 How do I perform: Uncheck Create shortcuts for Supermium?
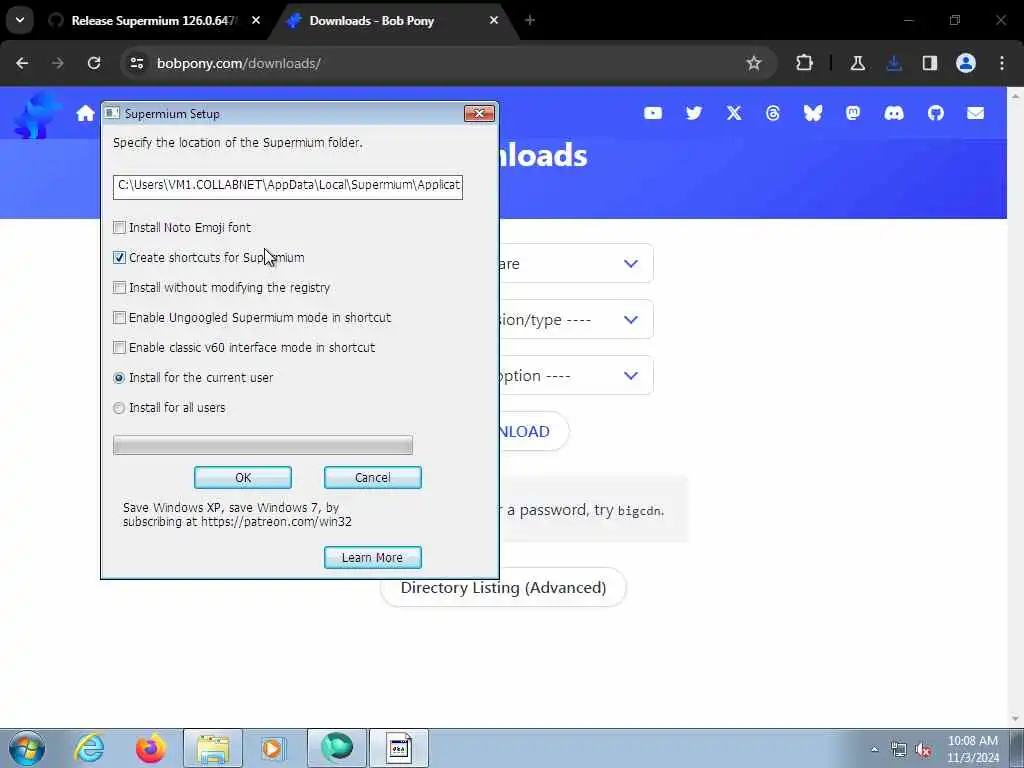(120, 257)
